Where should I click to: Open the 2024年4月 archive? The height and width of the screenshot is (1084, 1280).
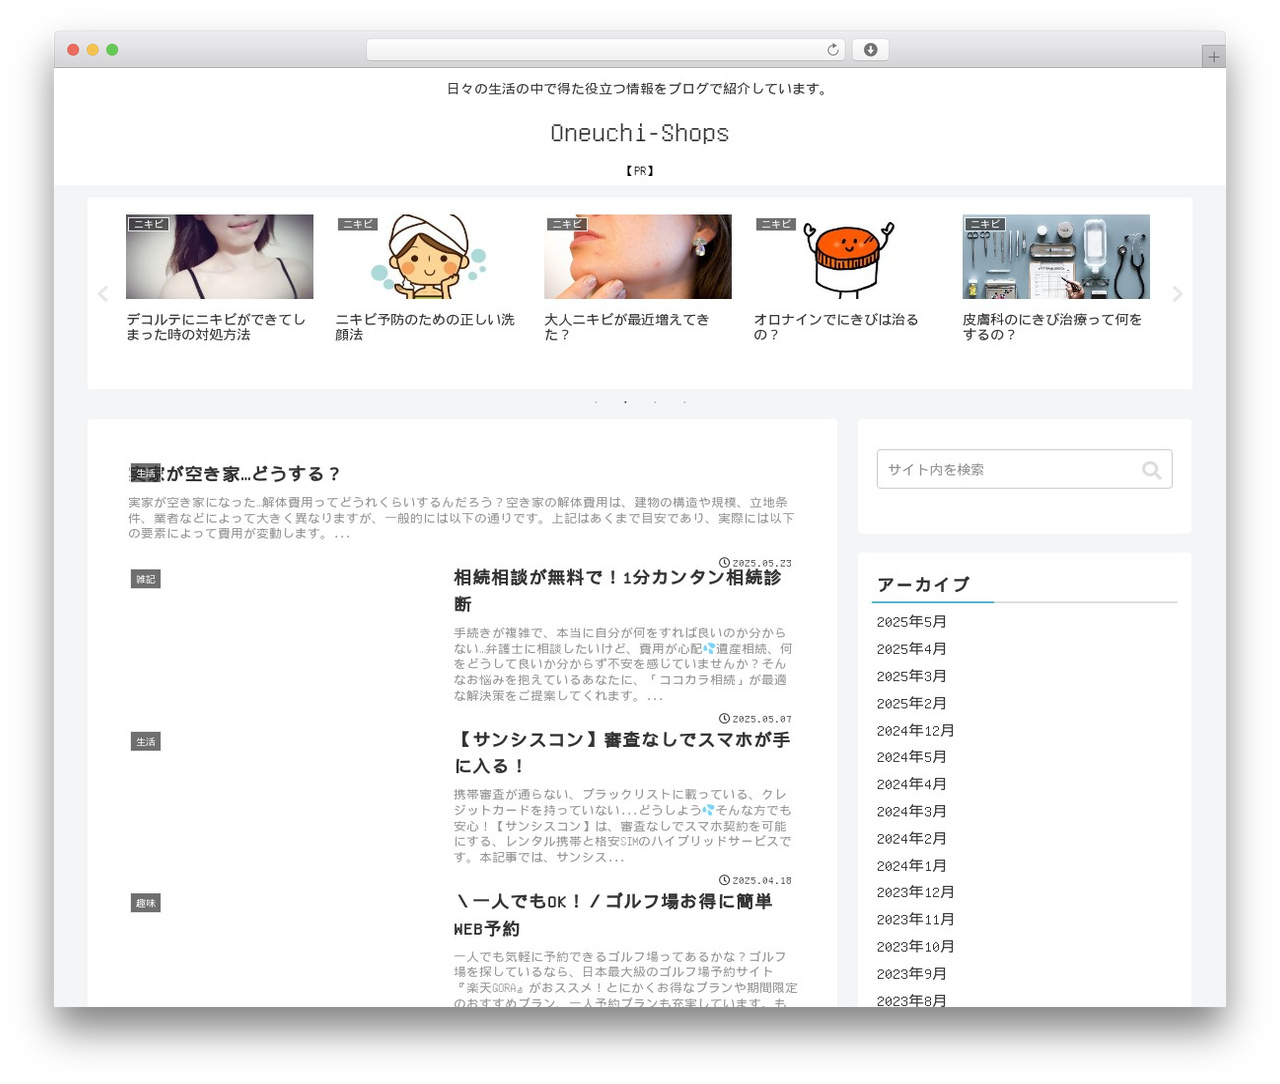911,784
